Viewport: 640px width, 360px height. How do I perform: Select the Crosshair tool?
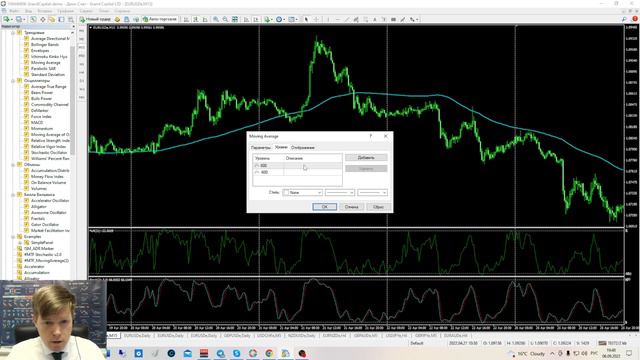(x=316, y=19)
